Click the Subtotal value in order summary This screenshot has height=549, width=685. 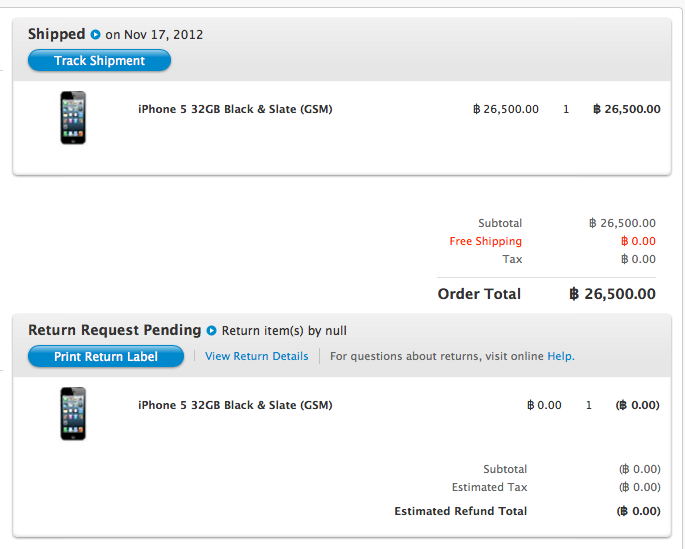point(622,223)
